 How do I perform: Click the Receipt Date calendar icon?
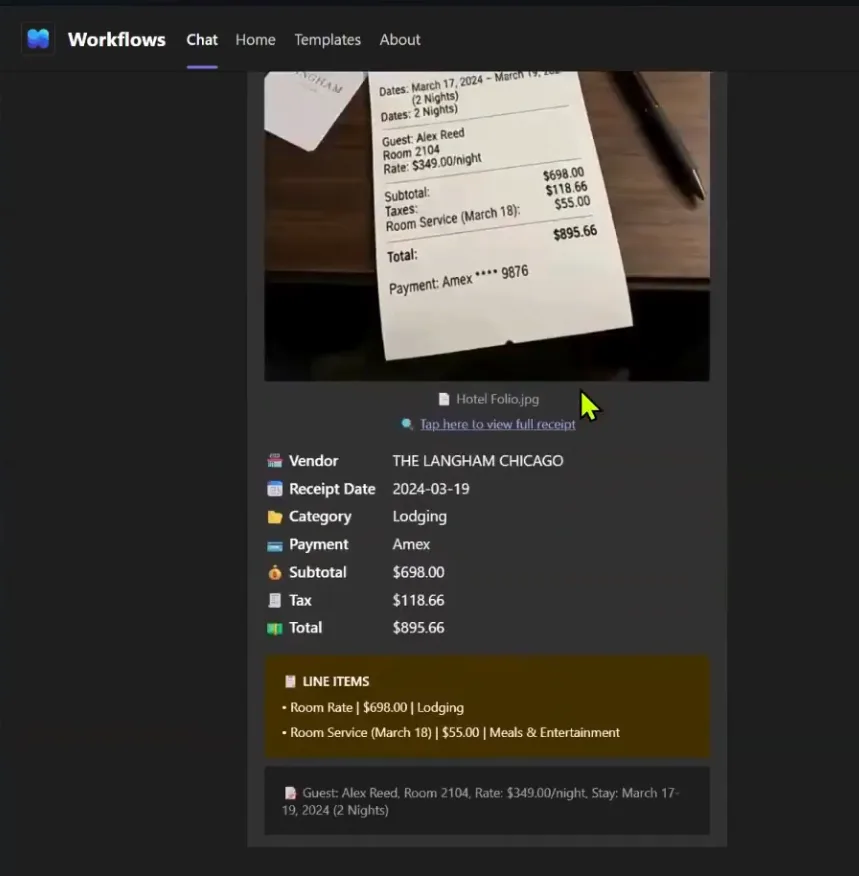point(275,489)
